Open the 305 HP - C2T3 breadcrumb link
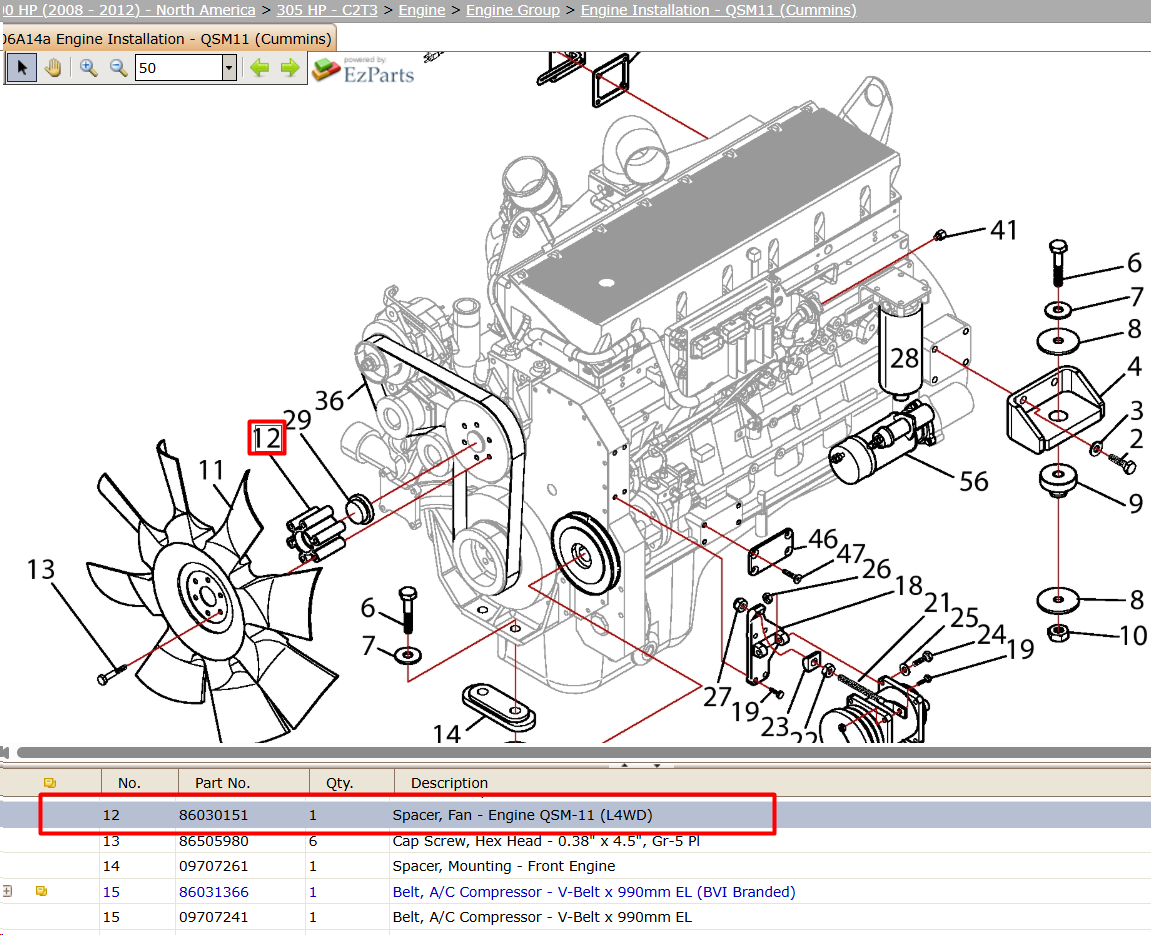Viewport: 1151px width, 935px height. [327, 10]
